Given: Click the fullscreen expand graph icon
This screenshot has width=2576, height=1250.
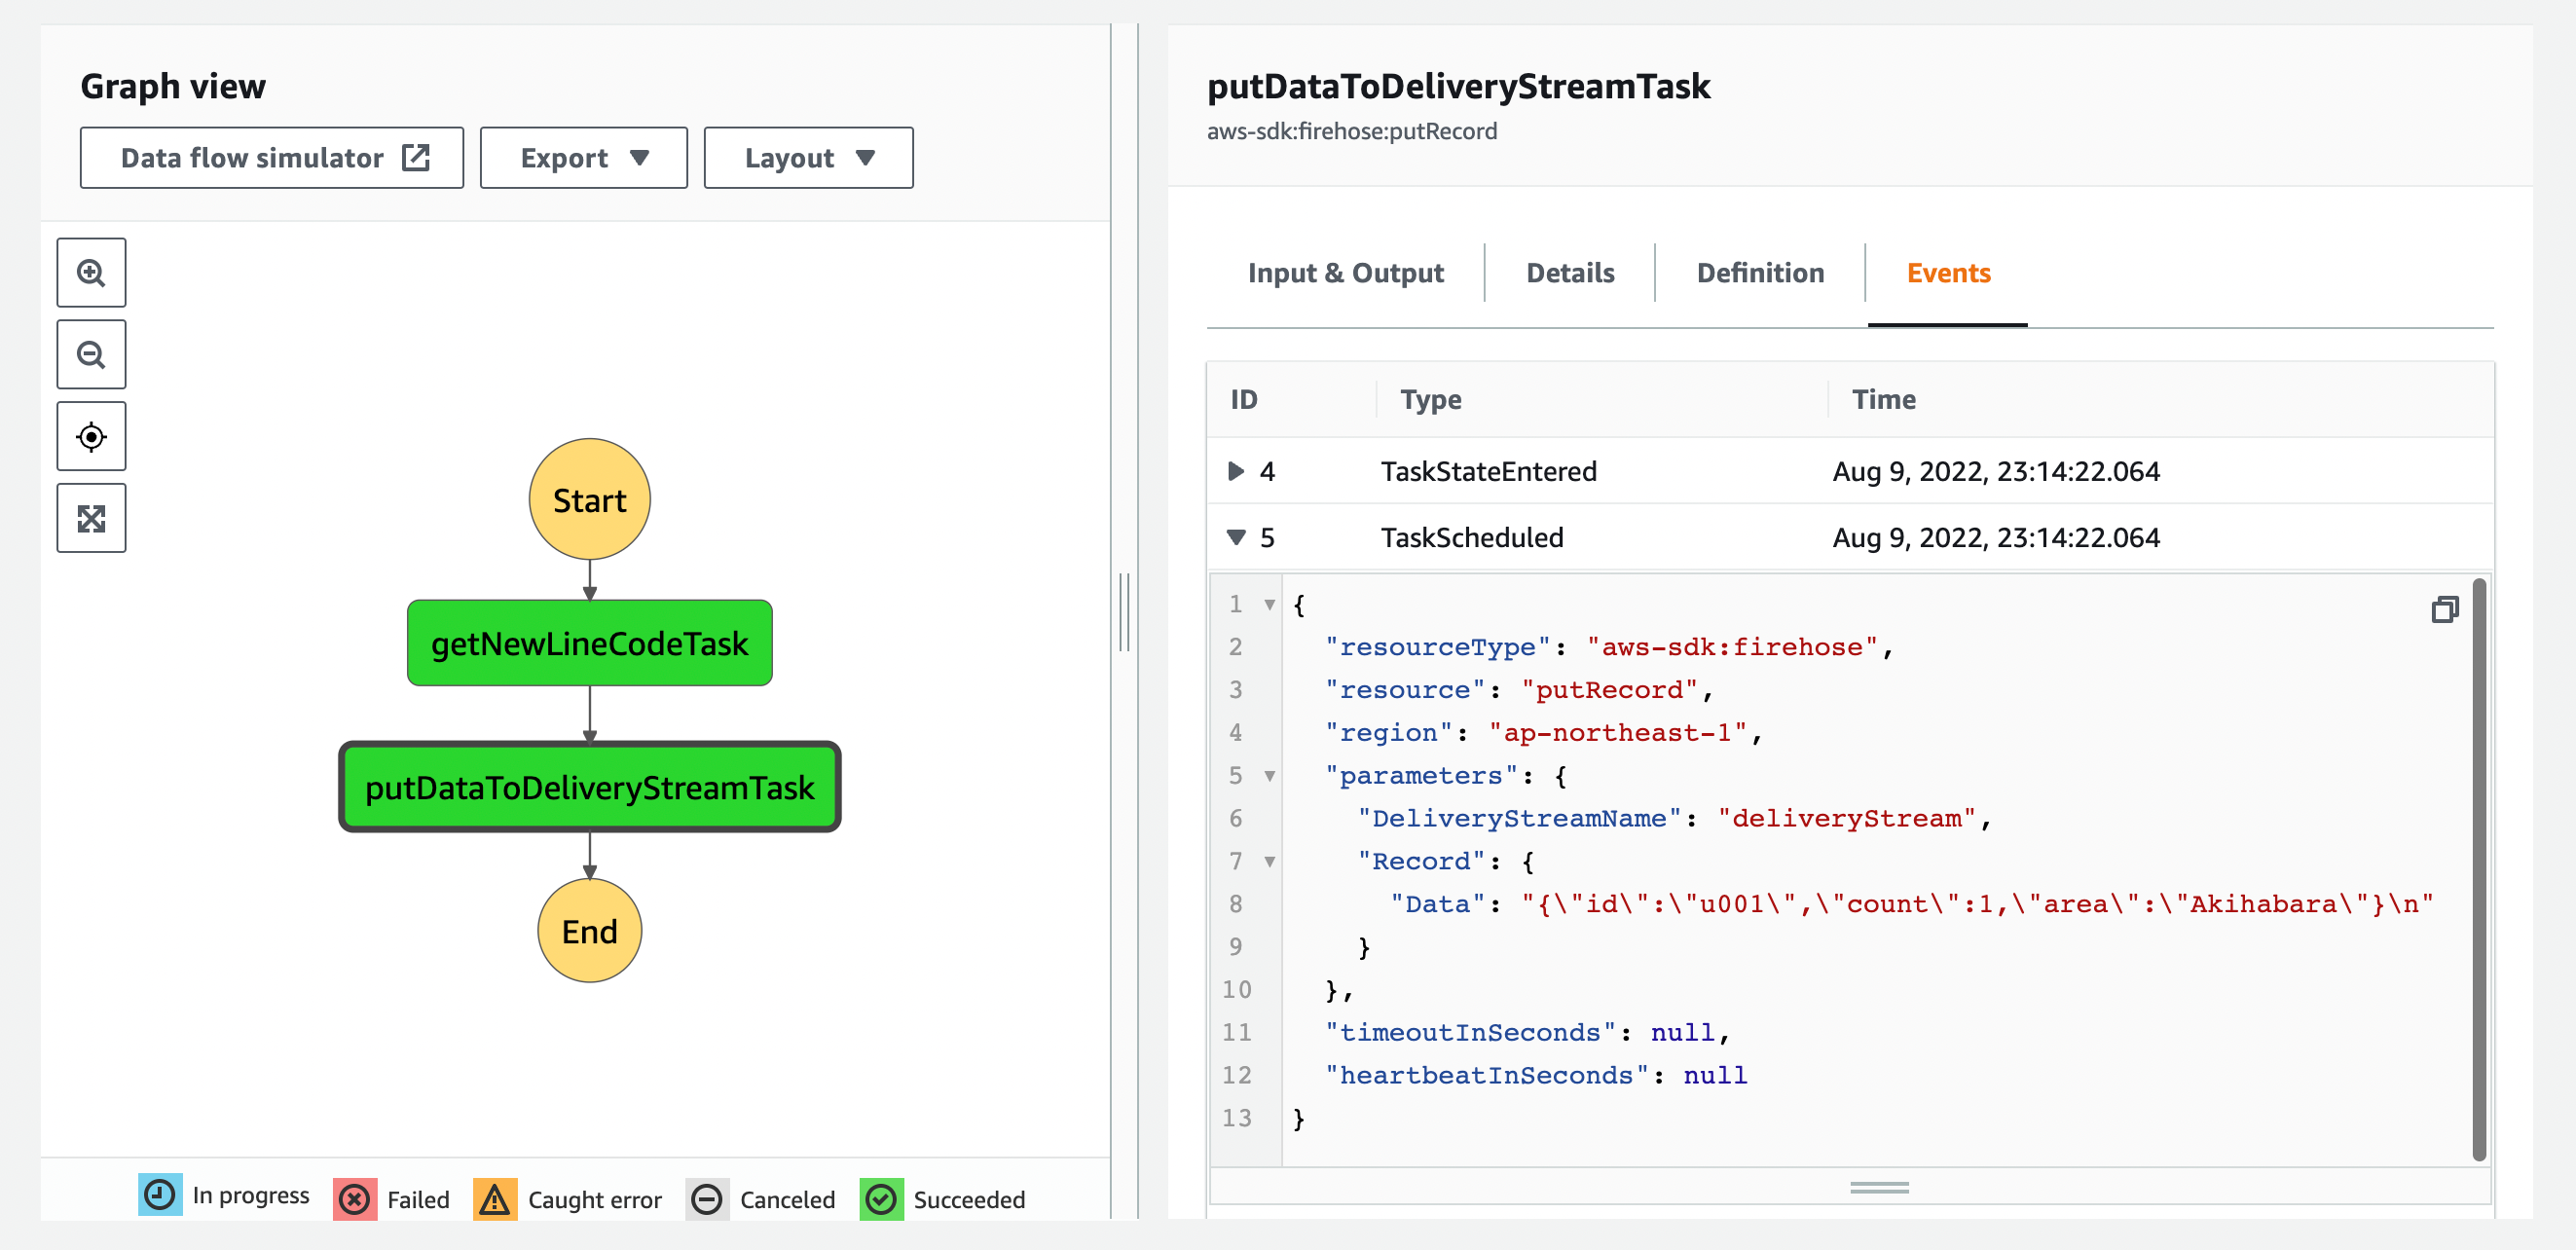Looking at the screenshot, I should (x=91, y=519).
